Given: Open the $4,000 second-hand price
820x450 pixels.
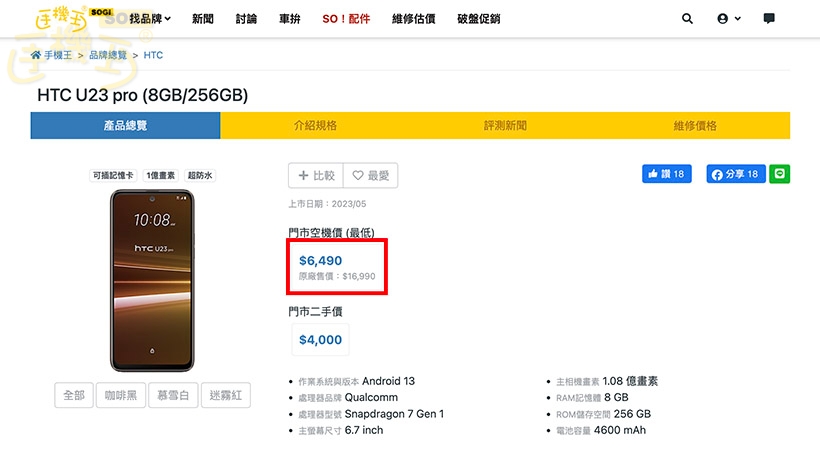Looking at the screenshot, I should pos(320,340).
